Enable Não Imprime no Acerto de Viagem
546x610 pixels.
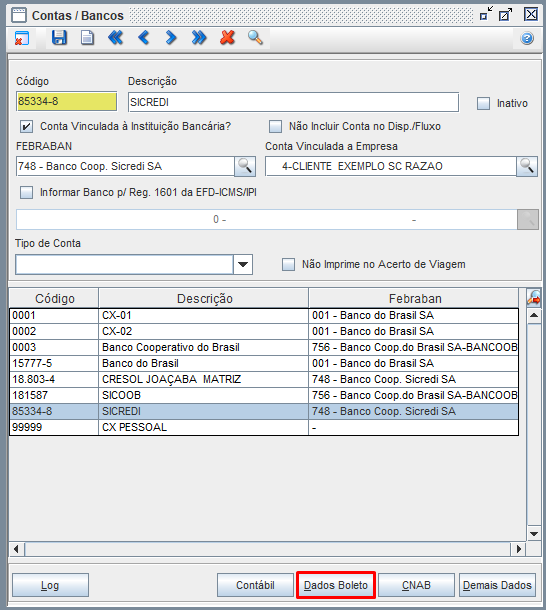click(x=288, y=264)
